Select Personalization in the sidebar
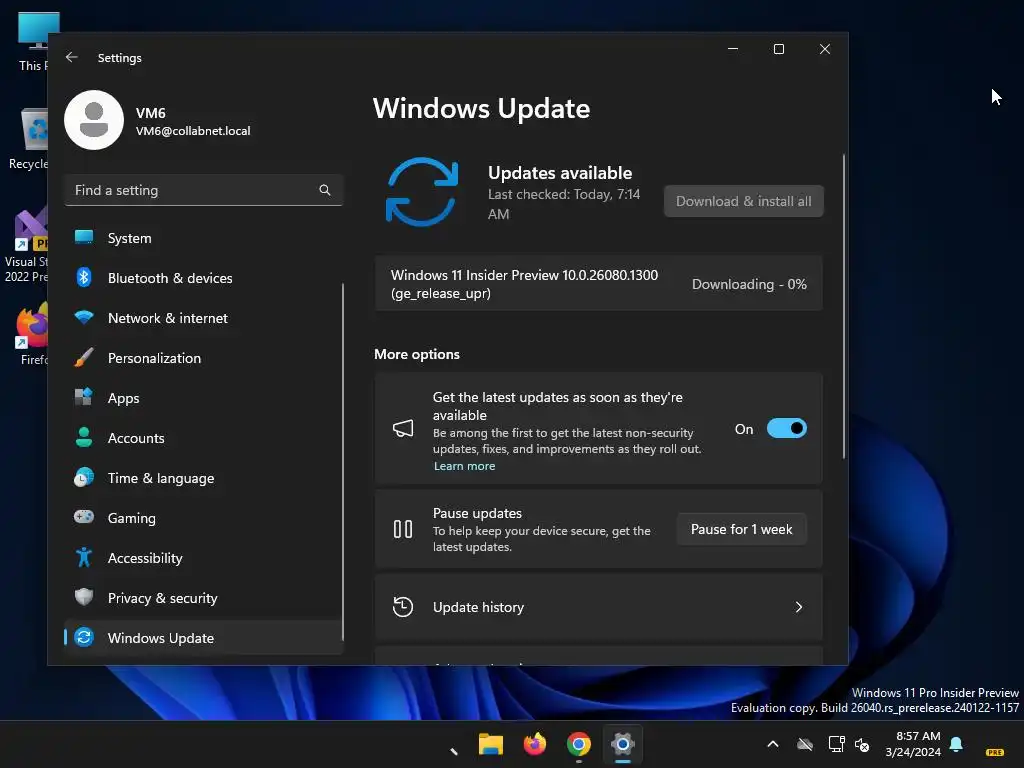Image resolution: width=1024 pixels, height=768 pixels. (x=204, y=358)
